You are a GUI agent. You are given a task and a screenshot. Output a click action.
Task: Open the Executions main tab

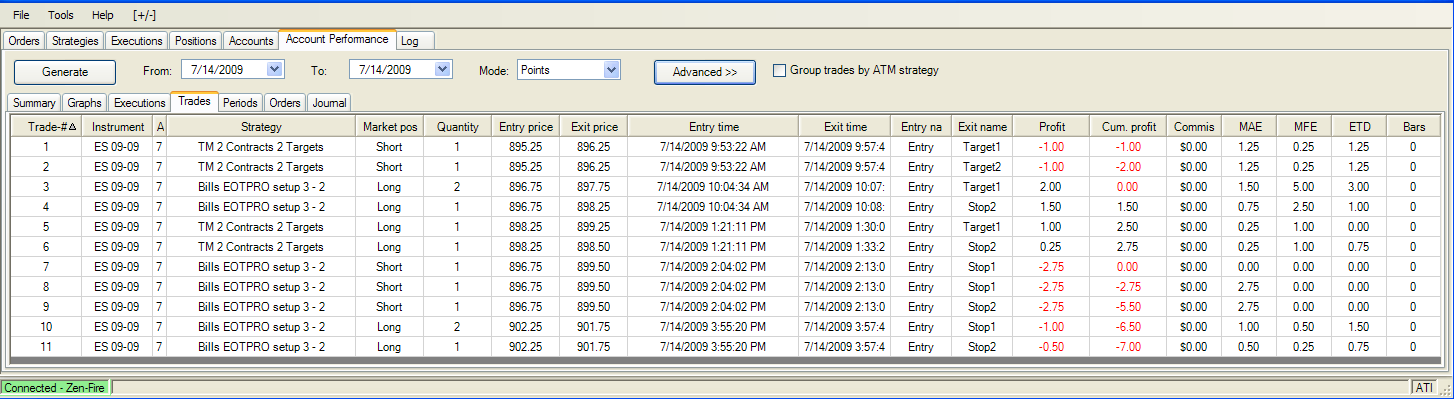(x=137, y=41)
